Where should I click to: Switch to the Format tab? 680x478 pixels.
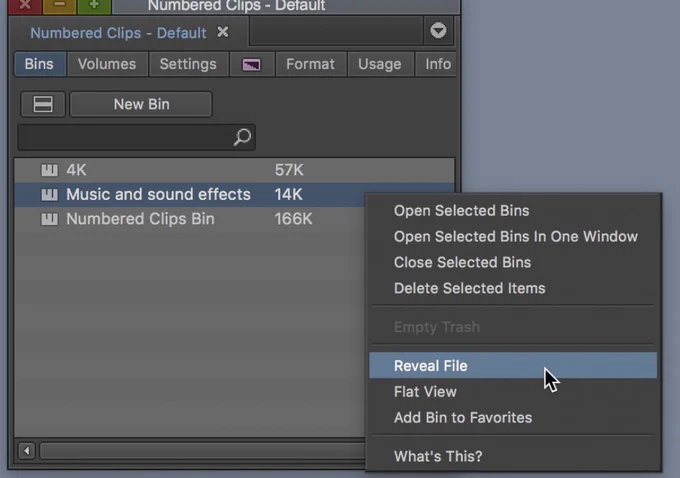tap(311, 64)
